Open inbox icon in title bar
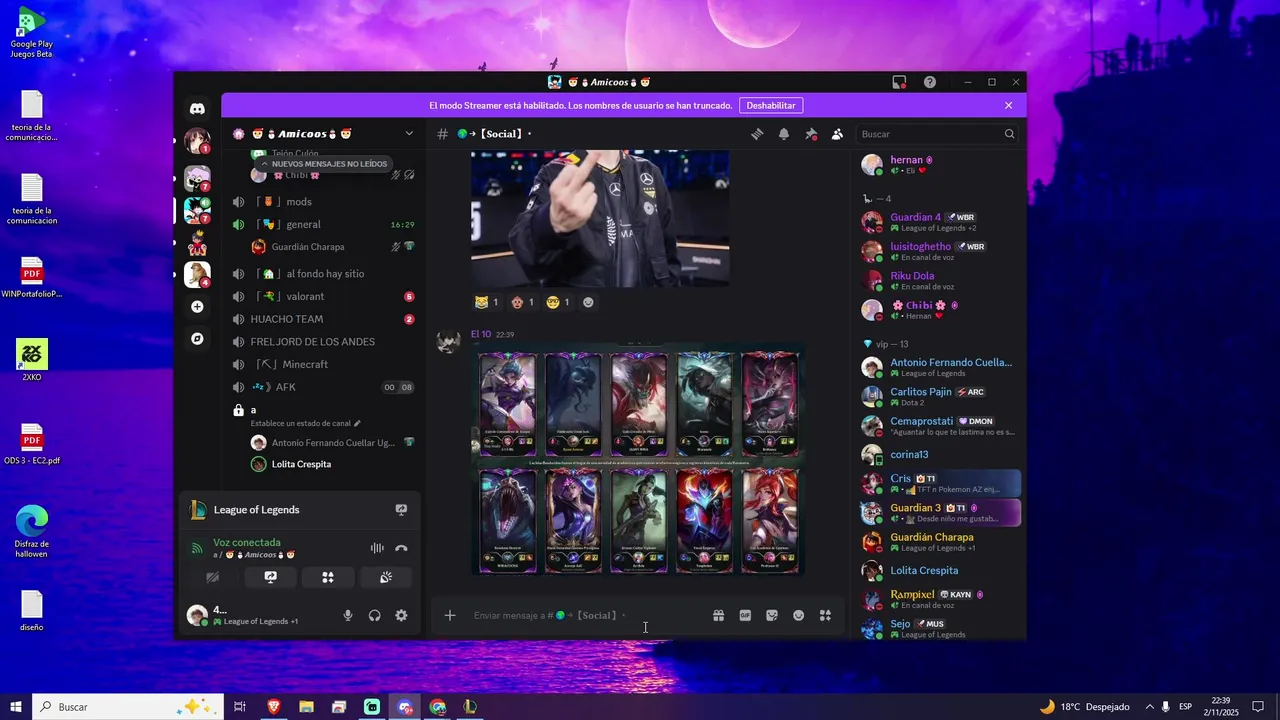 tap(899, 82)
